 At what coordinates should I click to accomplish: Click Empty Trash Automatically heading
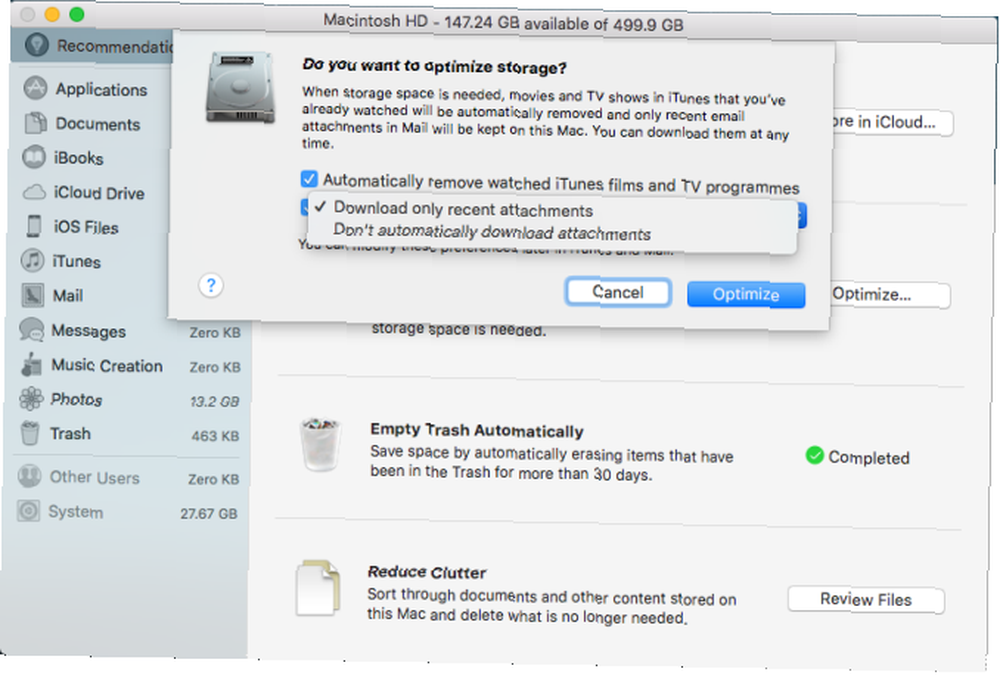point(477,431)
